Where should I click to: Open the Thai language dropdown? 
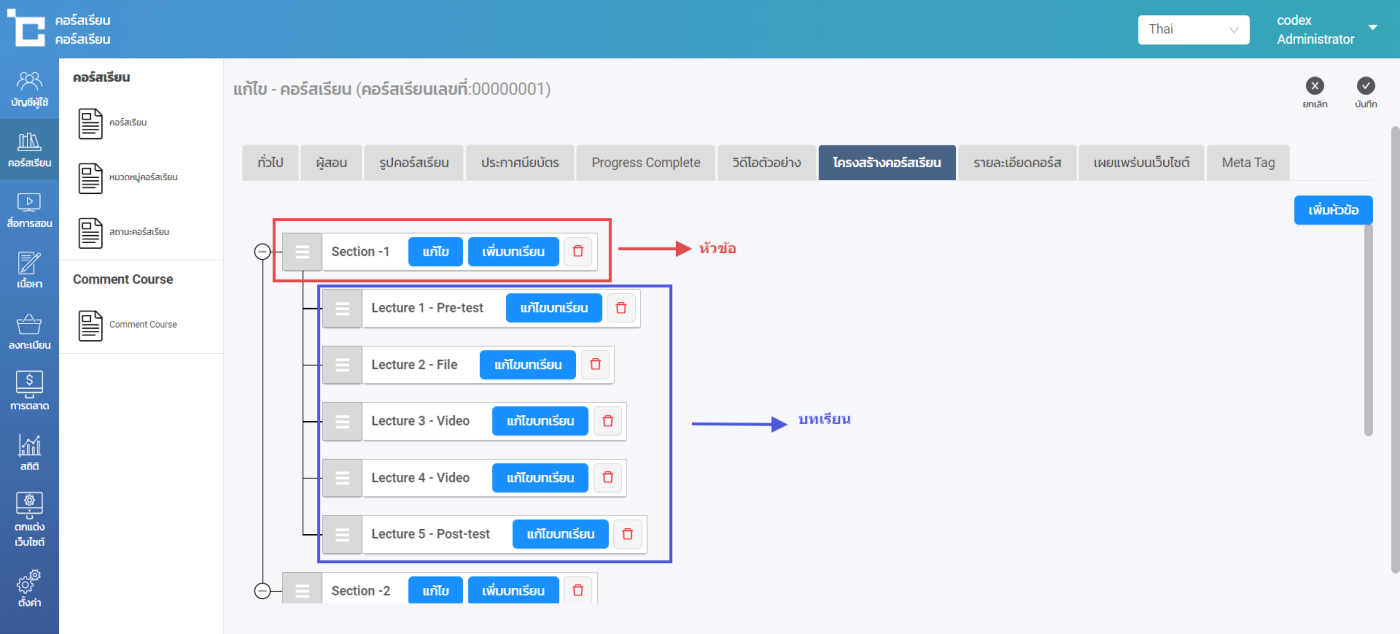(1193, 29)
